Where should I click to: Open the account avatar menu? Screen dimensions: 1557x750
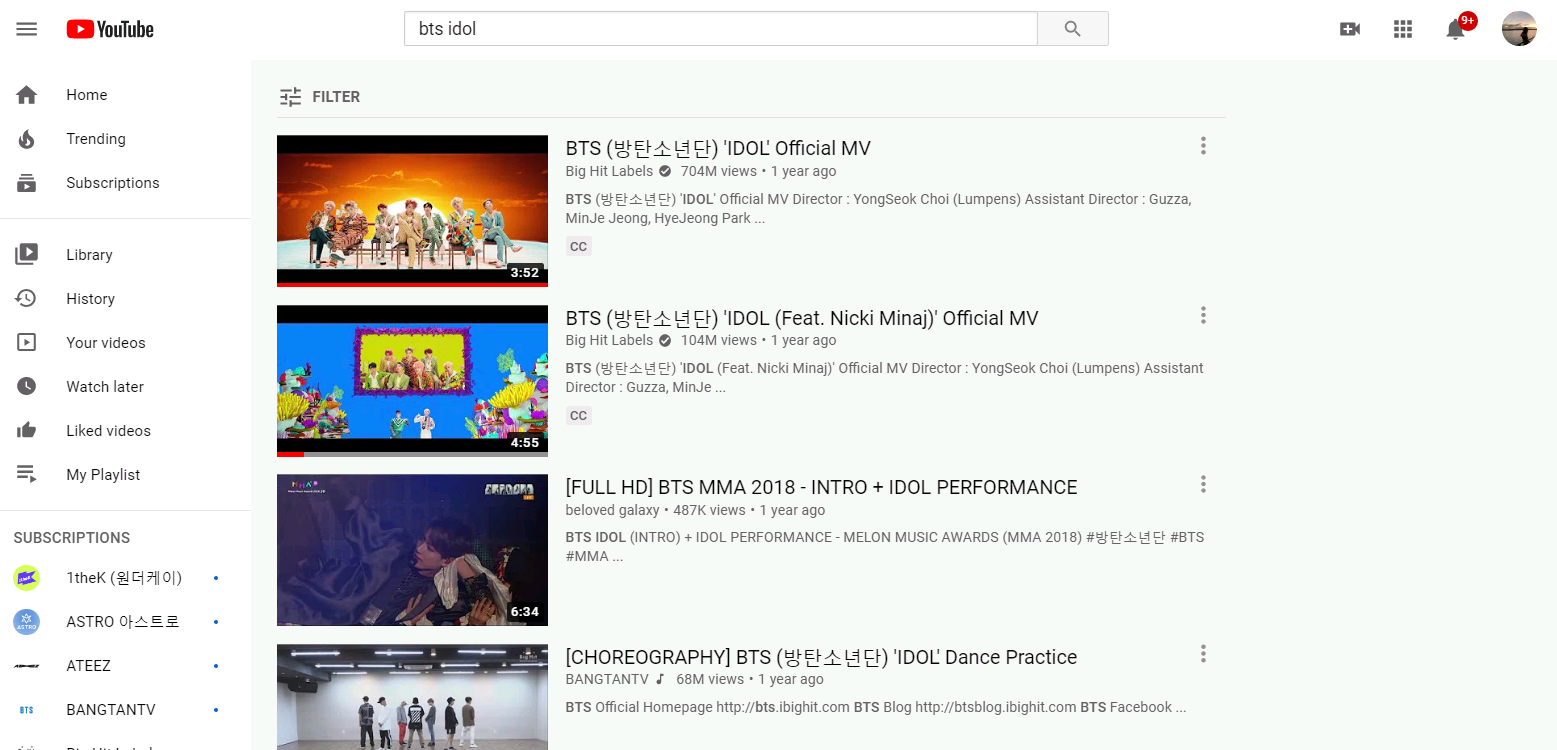point(1519,29)
